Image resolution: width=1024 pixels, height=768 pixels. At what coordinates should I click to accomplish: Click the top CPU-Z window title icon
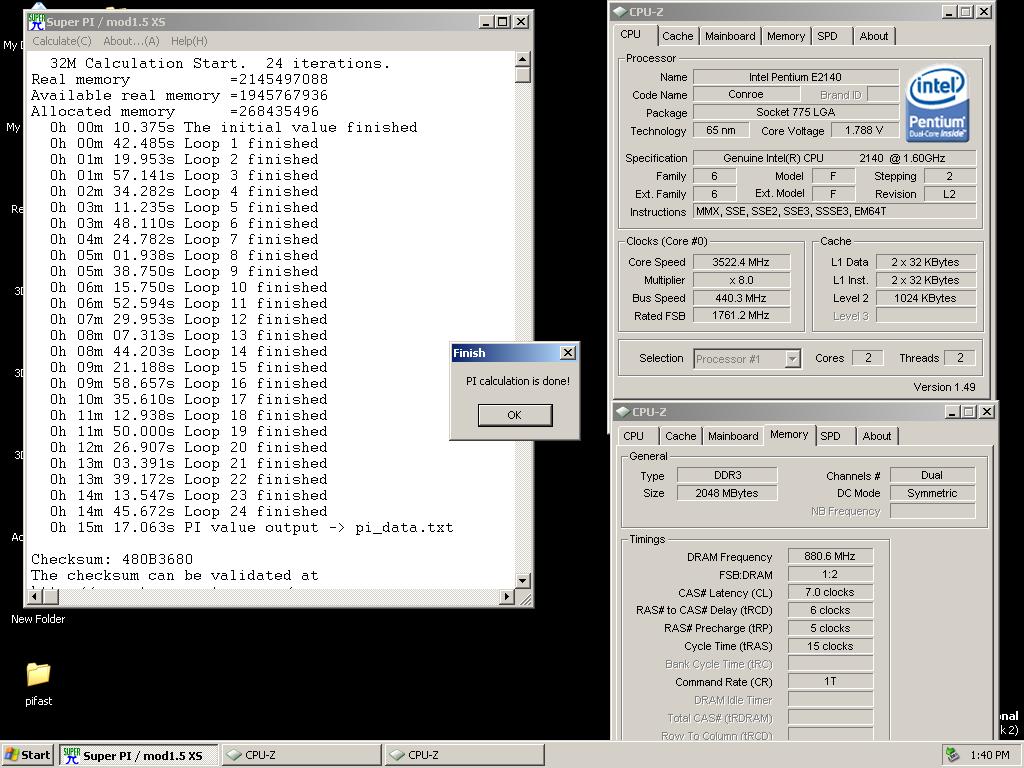[x=620, y=12]
